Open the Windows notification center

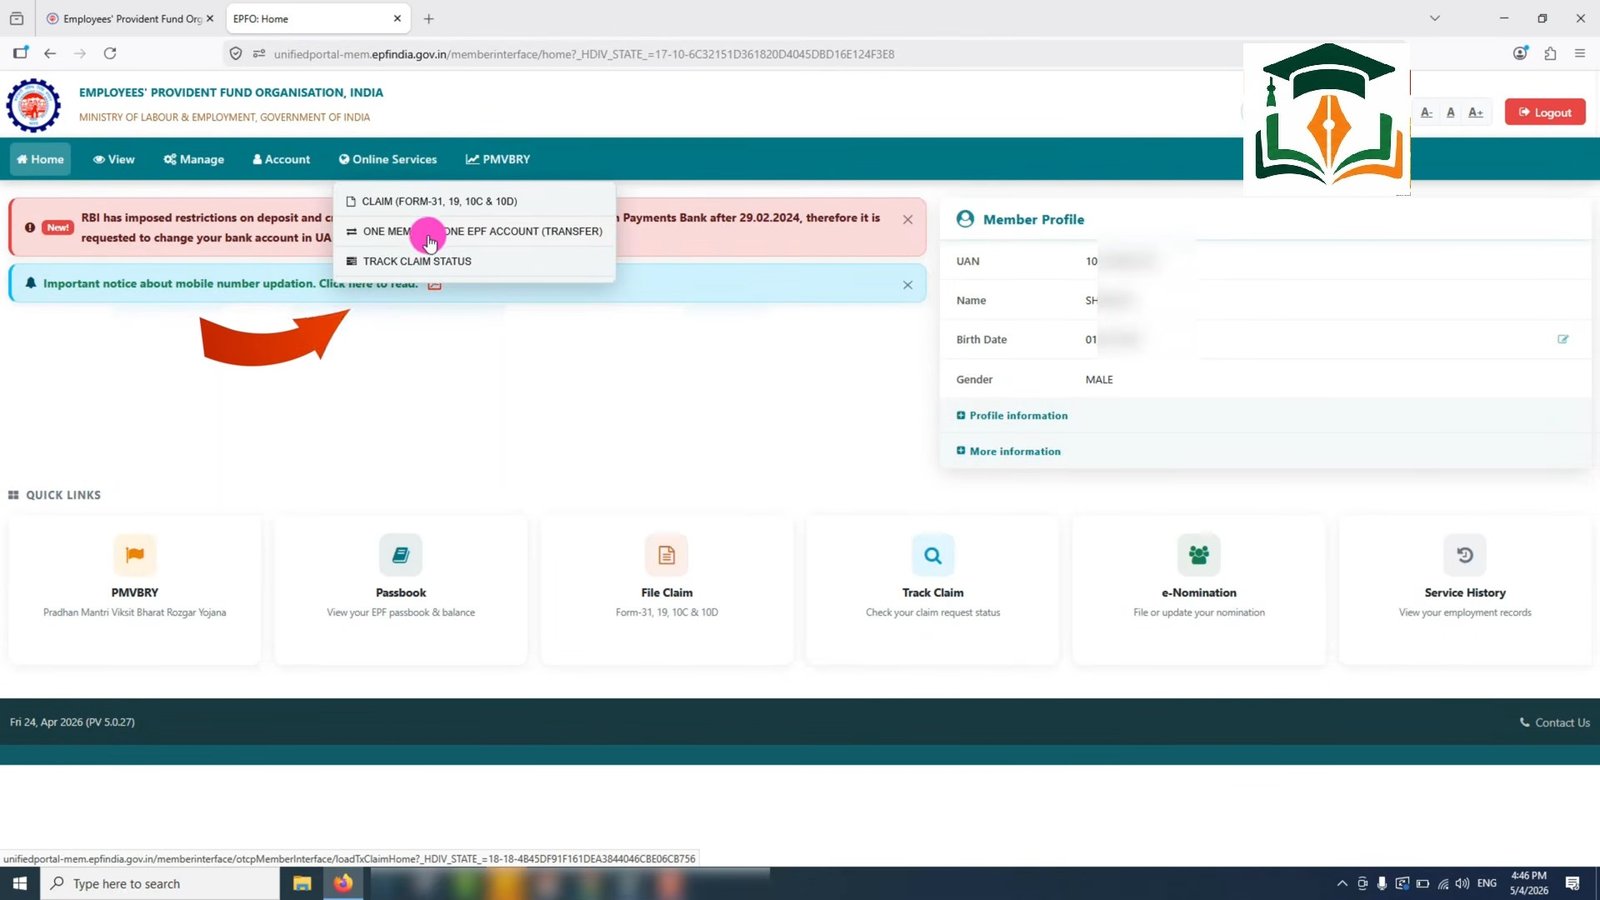(x=1573, y=884)
